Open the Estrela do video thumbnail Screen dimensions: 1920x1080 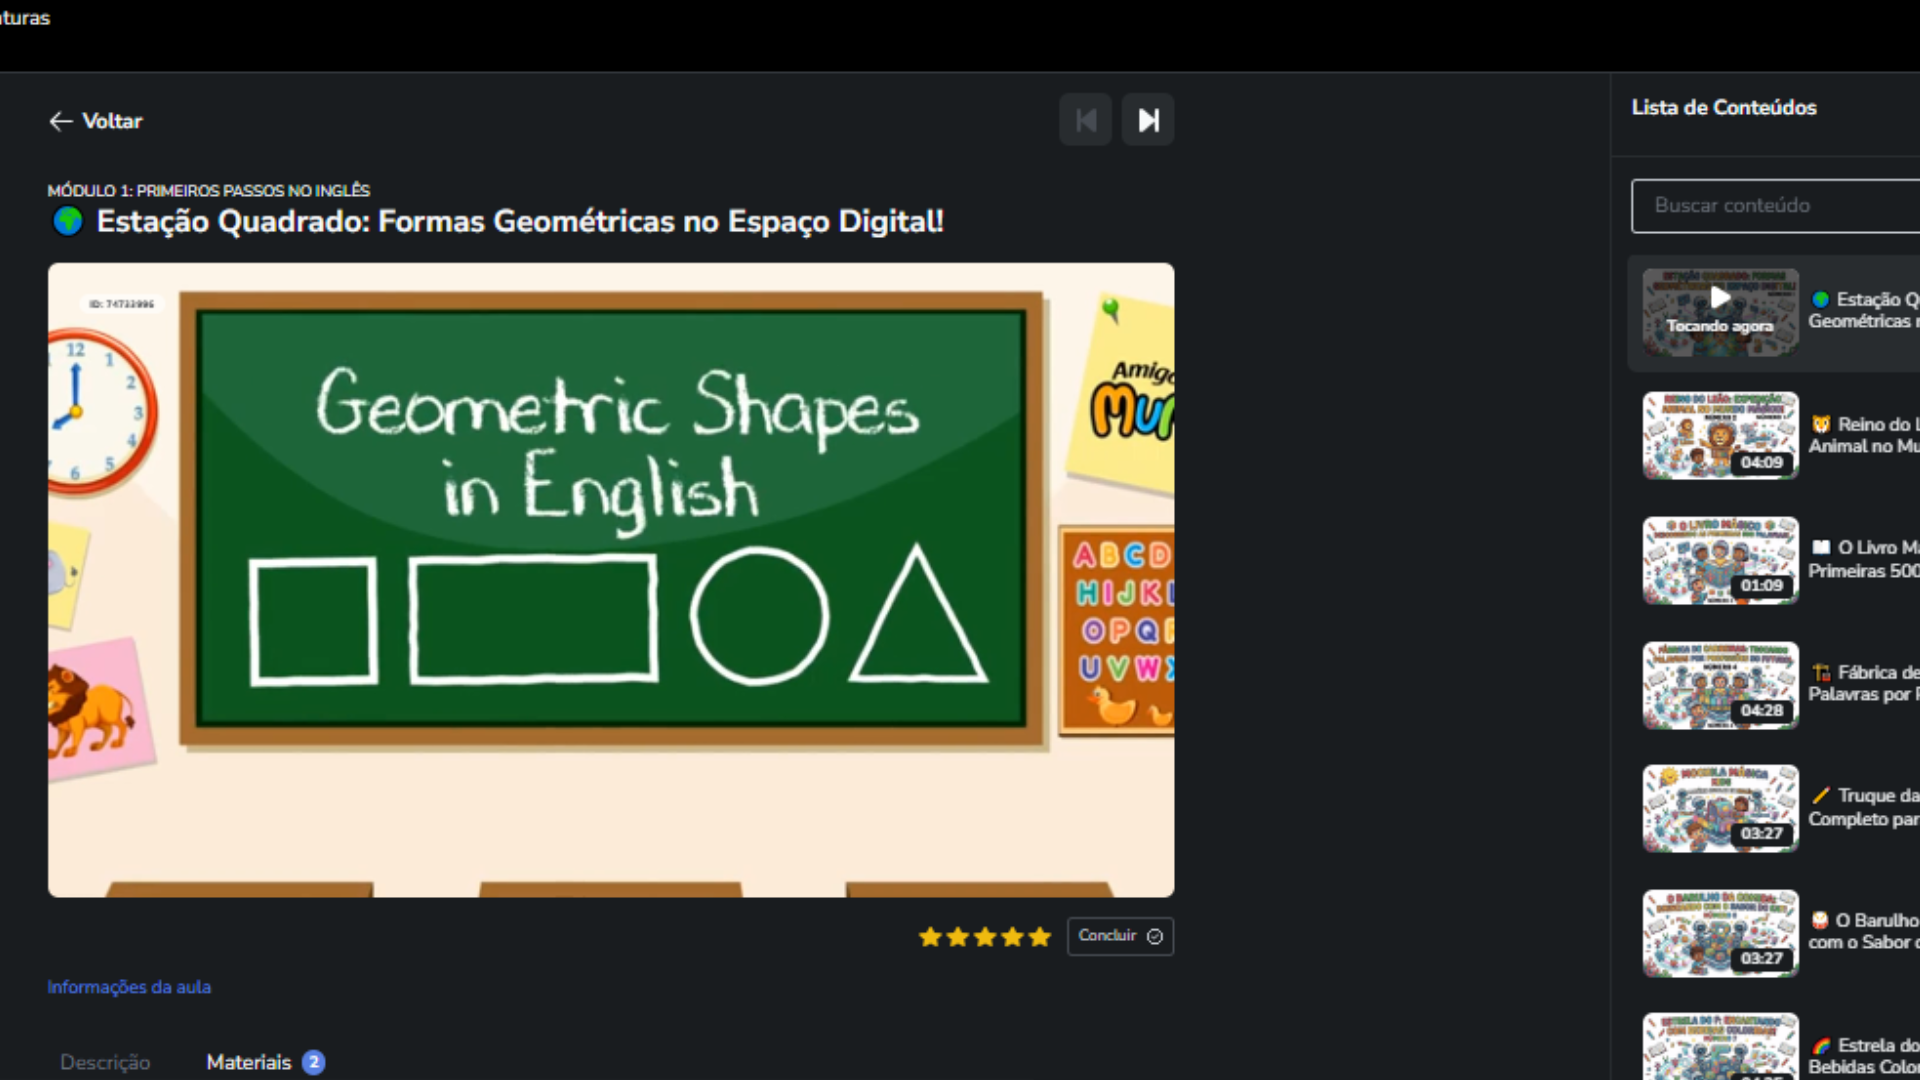[x=1720, y=1047]
